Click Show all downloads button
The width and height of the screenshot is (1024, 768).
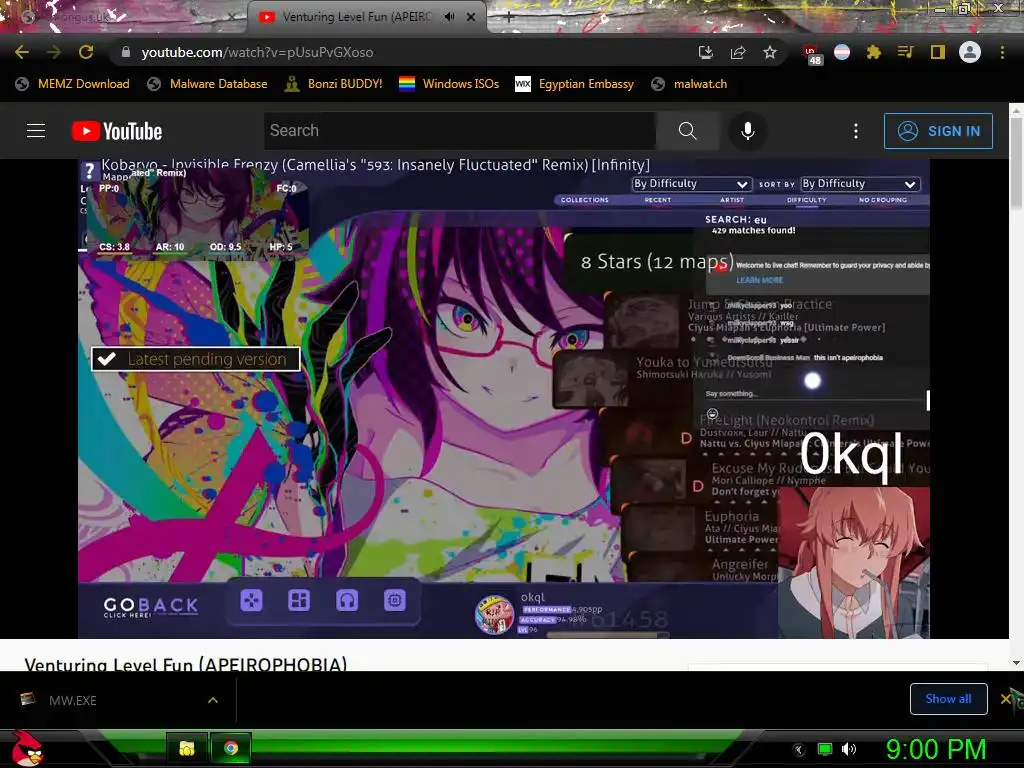948,699
